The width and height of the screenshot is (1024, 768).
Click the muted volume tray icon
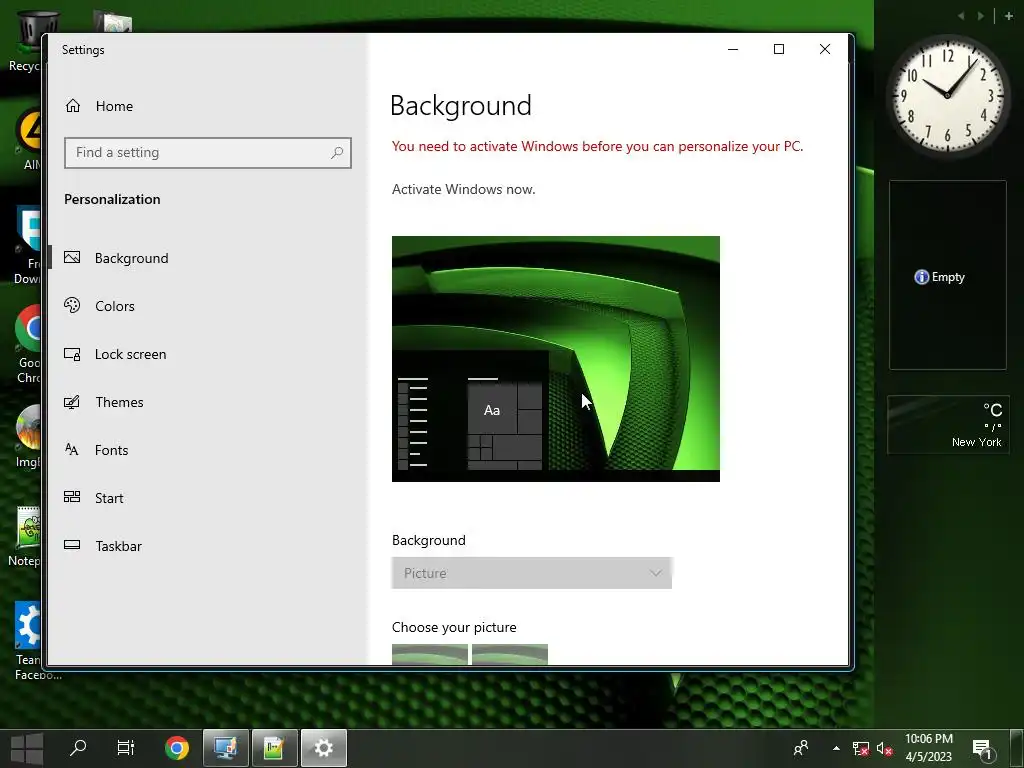pos(884,748)
